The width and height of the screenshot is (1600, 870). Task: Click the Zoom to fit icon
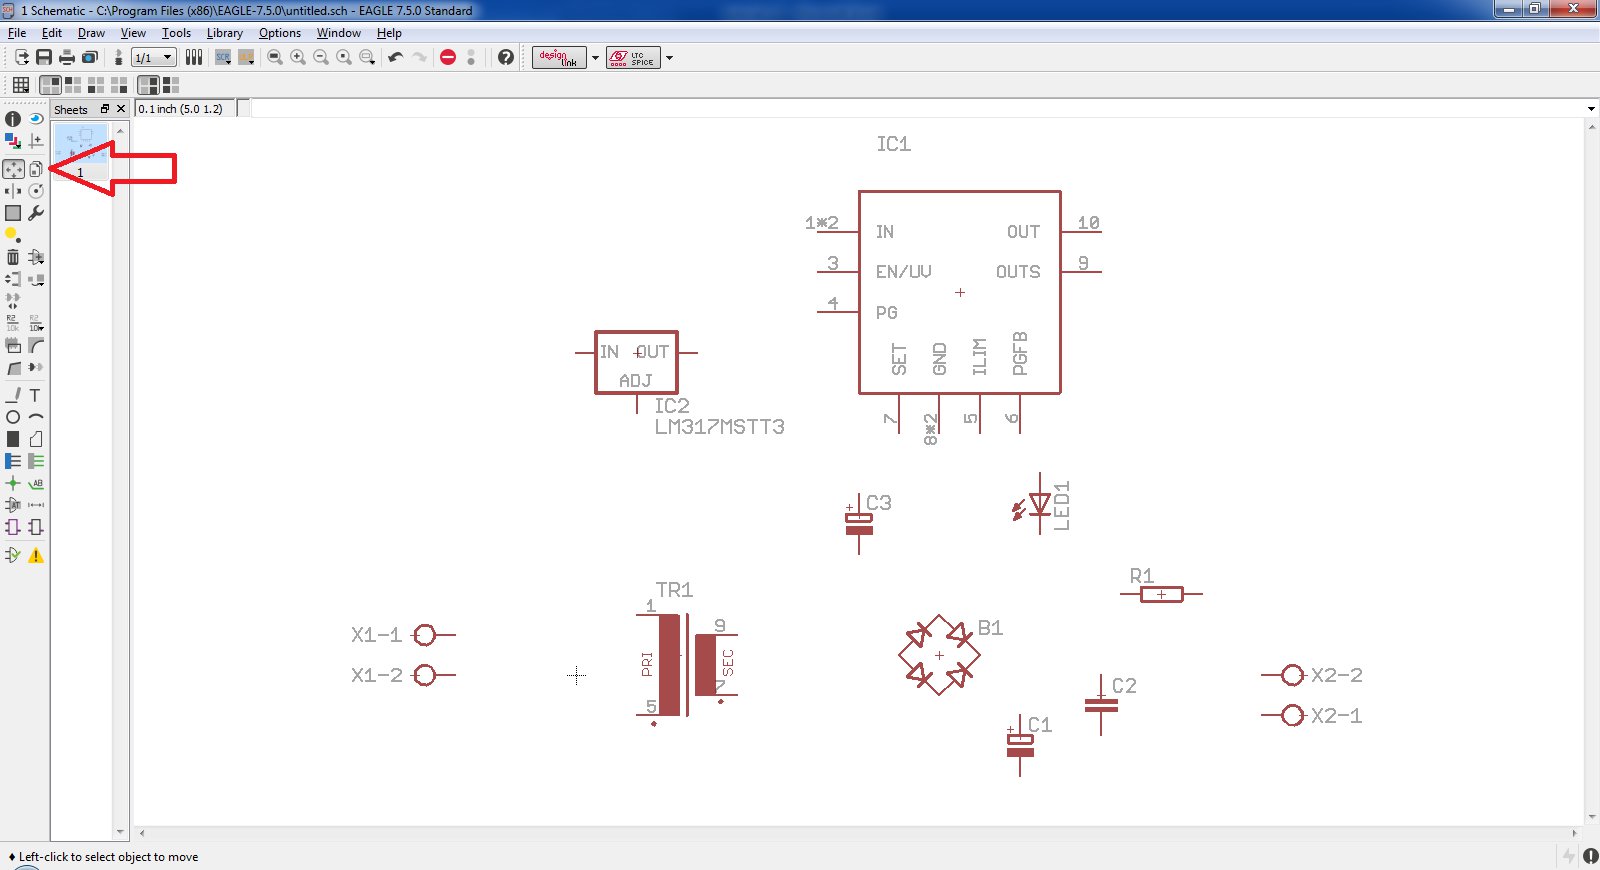[x=275, y=57]
